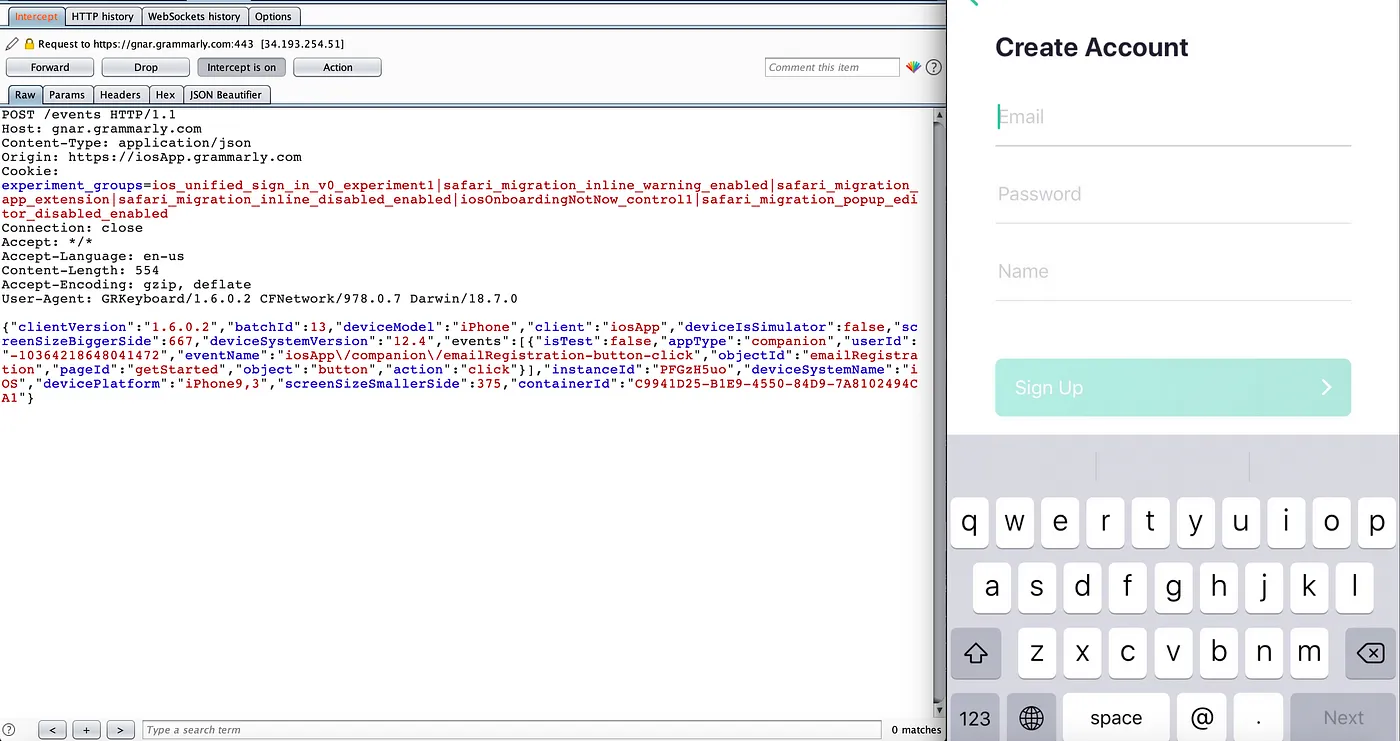1400x741 pixels.
Task: Tap the backspace delete key
Action: (1369, 653)
